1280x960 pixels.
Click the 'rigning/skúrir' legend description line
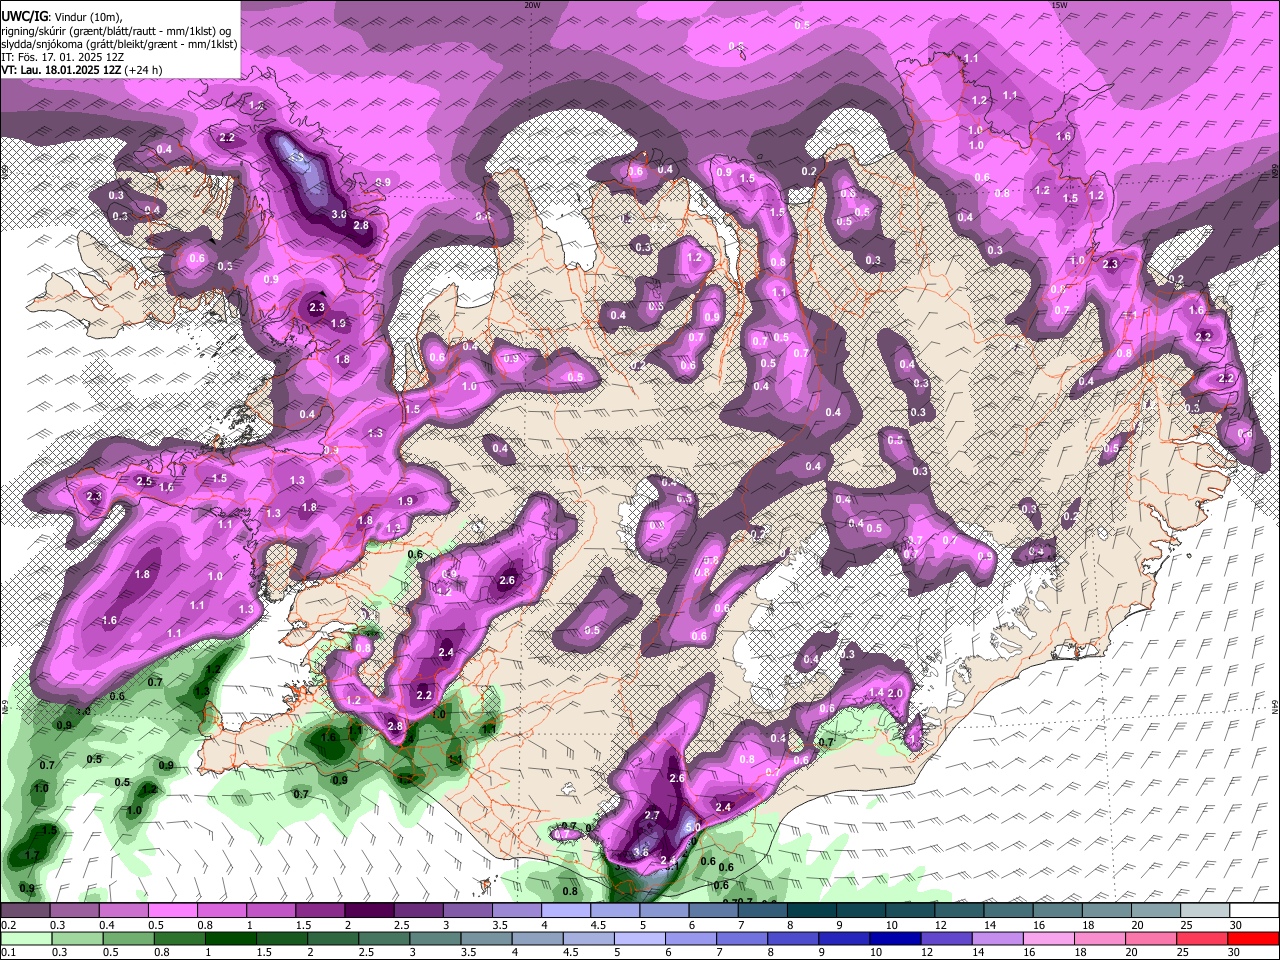click(x=118, y=30)
